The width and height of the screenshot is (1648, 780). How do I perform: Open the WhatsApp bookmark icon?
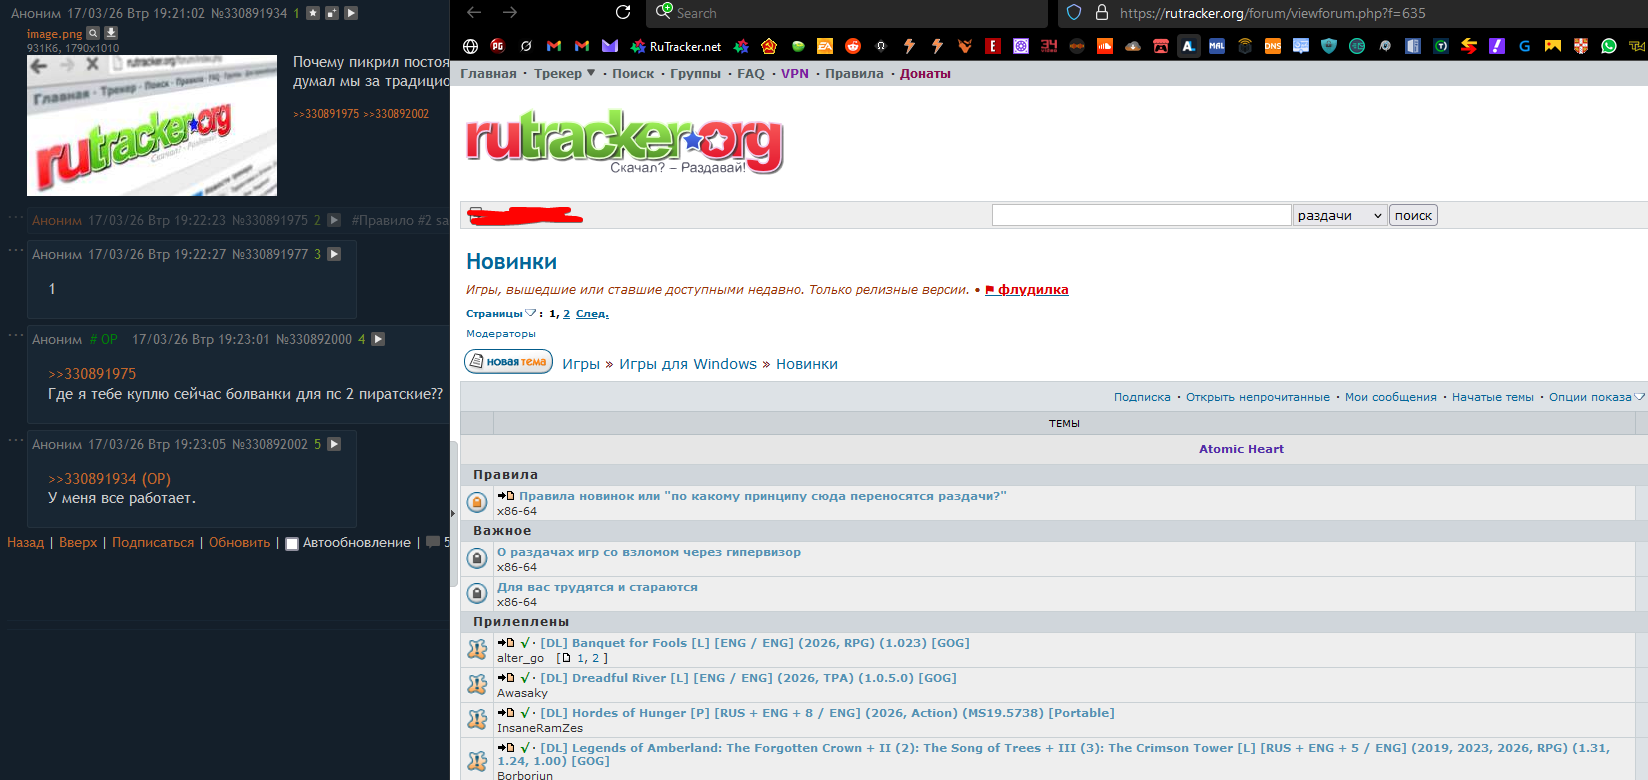1609,46
